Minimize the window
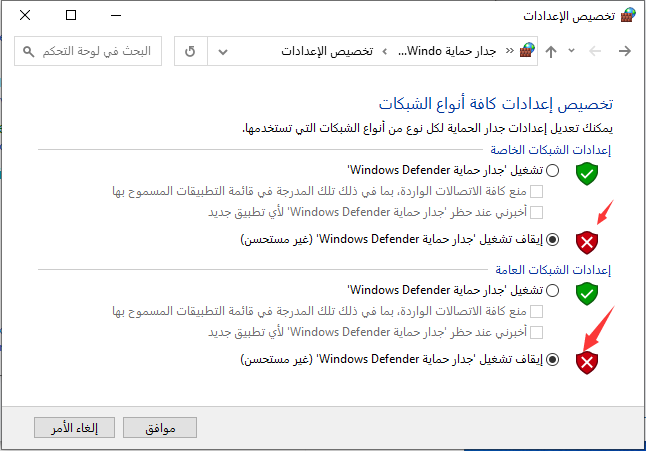 click(x=116, y=15)
